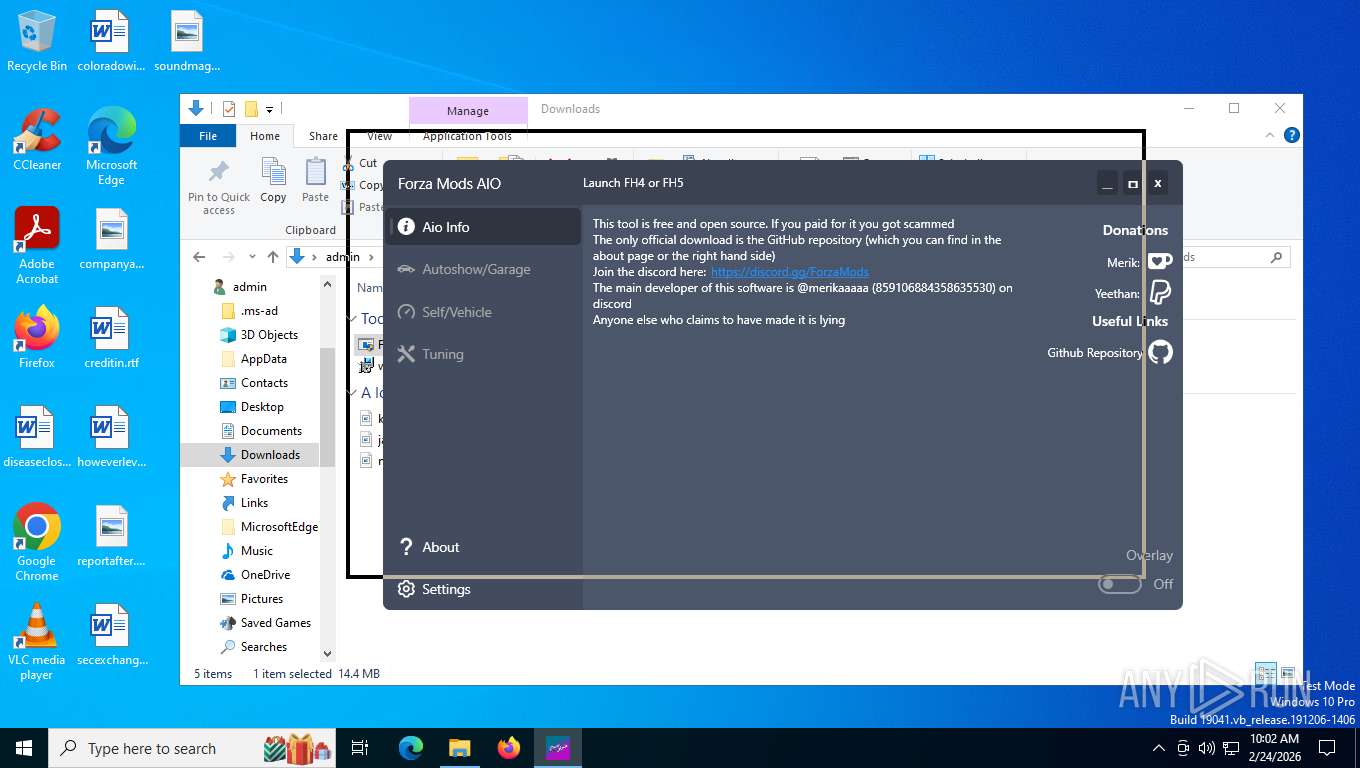
Task: Open Forza Mods Settings
Action: pos(483,589)
